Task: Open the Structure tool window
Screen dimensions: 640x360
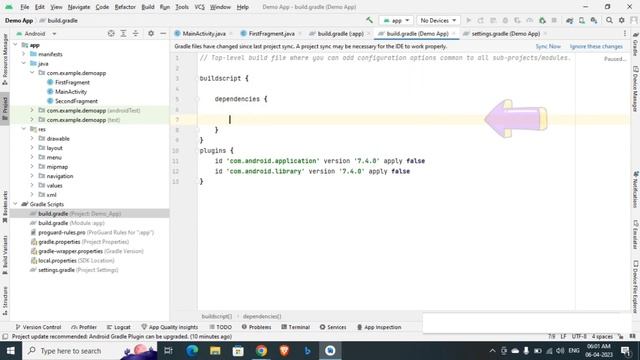Action: (x=5, y=300)
